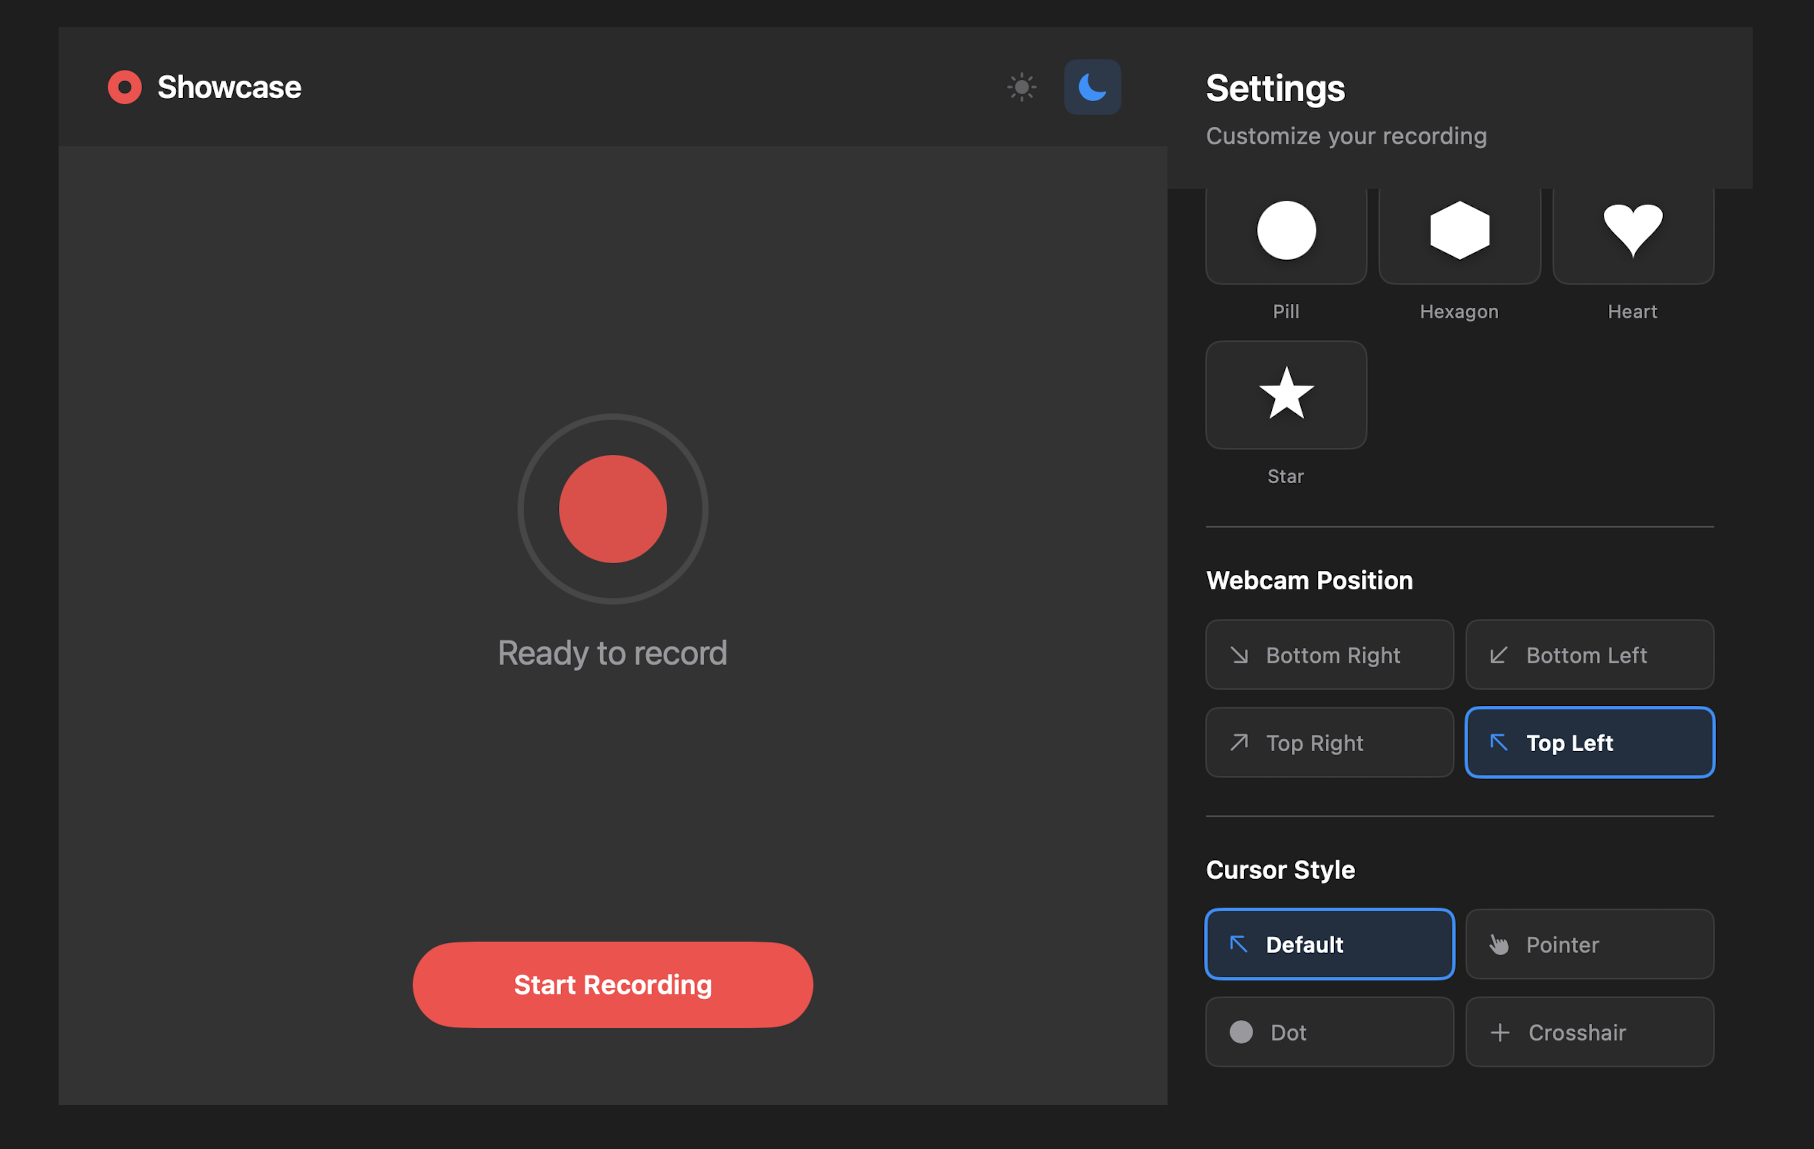Image resolution: width=1814 pixels, height=1149 pixels.
Task: Switch to light theme with the sun icon
Action: click(x=1021, y=87)
